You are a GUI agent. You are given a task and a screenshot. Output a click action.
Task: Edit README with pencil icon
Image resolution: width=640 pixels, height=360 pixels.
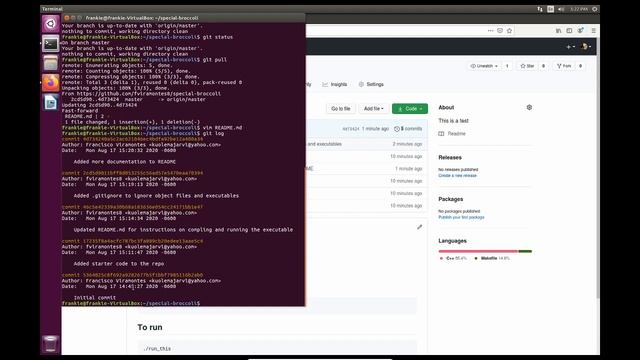419,227
